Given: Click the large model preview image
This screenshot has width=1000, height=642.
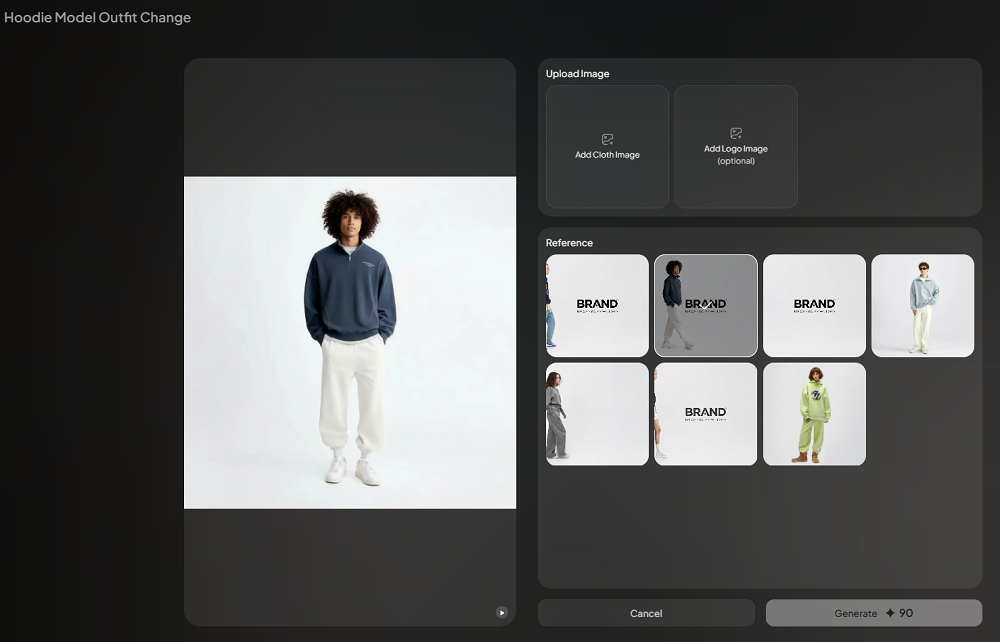Looking at the screenshot, I should (x=350, y=342).
